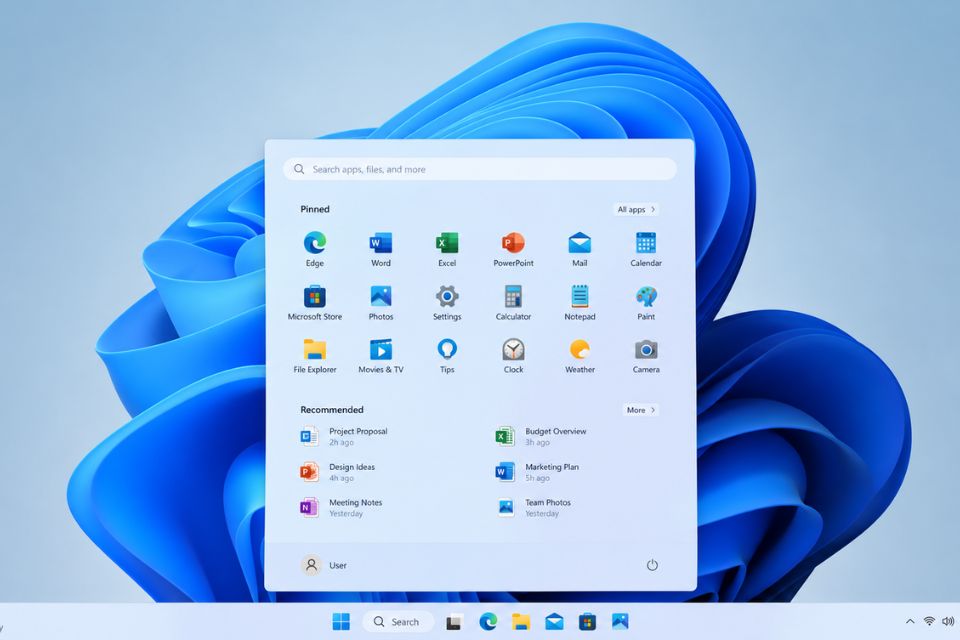The image size is (960, 640).
Task: Open the Settings gear app
Action: [447, 303]
